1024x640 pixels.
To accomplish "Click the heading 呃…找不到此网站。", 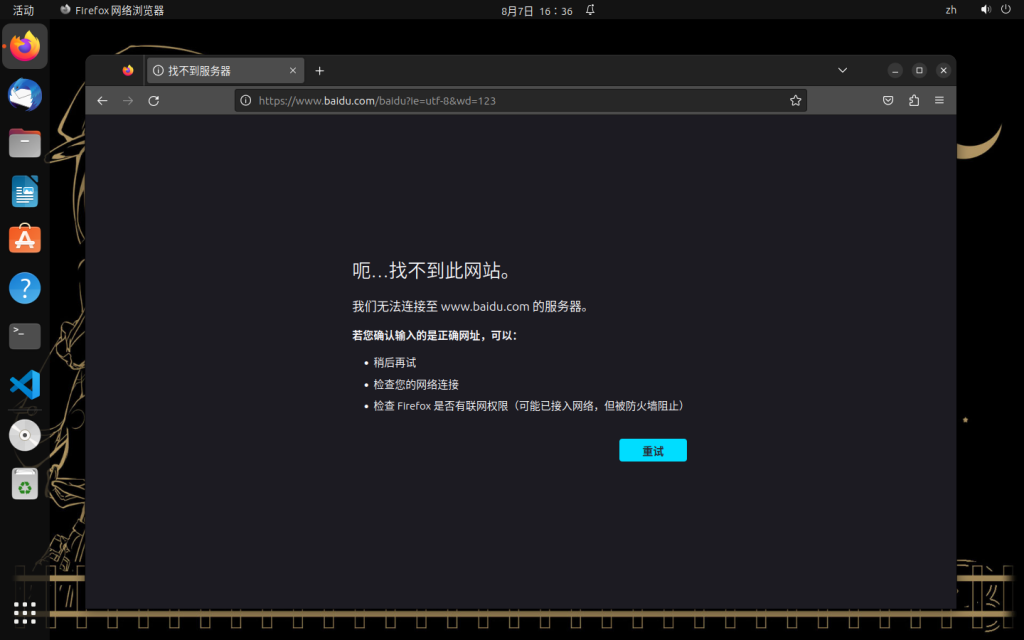I will pyautogui.click(x=432, y=270).
